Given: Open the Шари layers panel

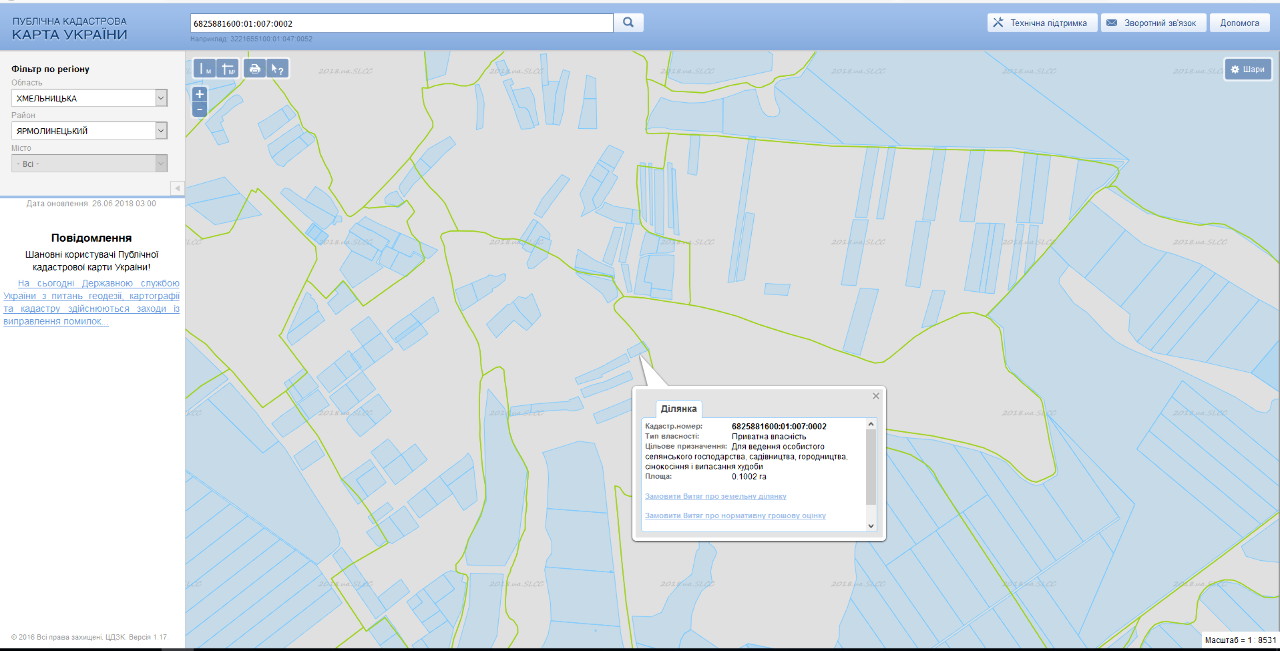Looking at the screenshot, I should [1247, 69].
